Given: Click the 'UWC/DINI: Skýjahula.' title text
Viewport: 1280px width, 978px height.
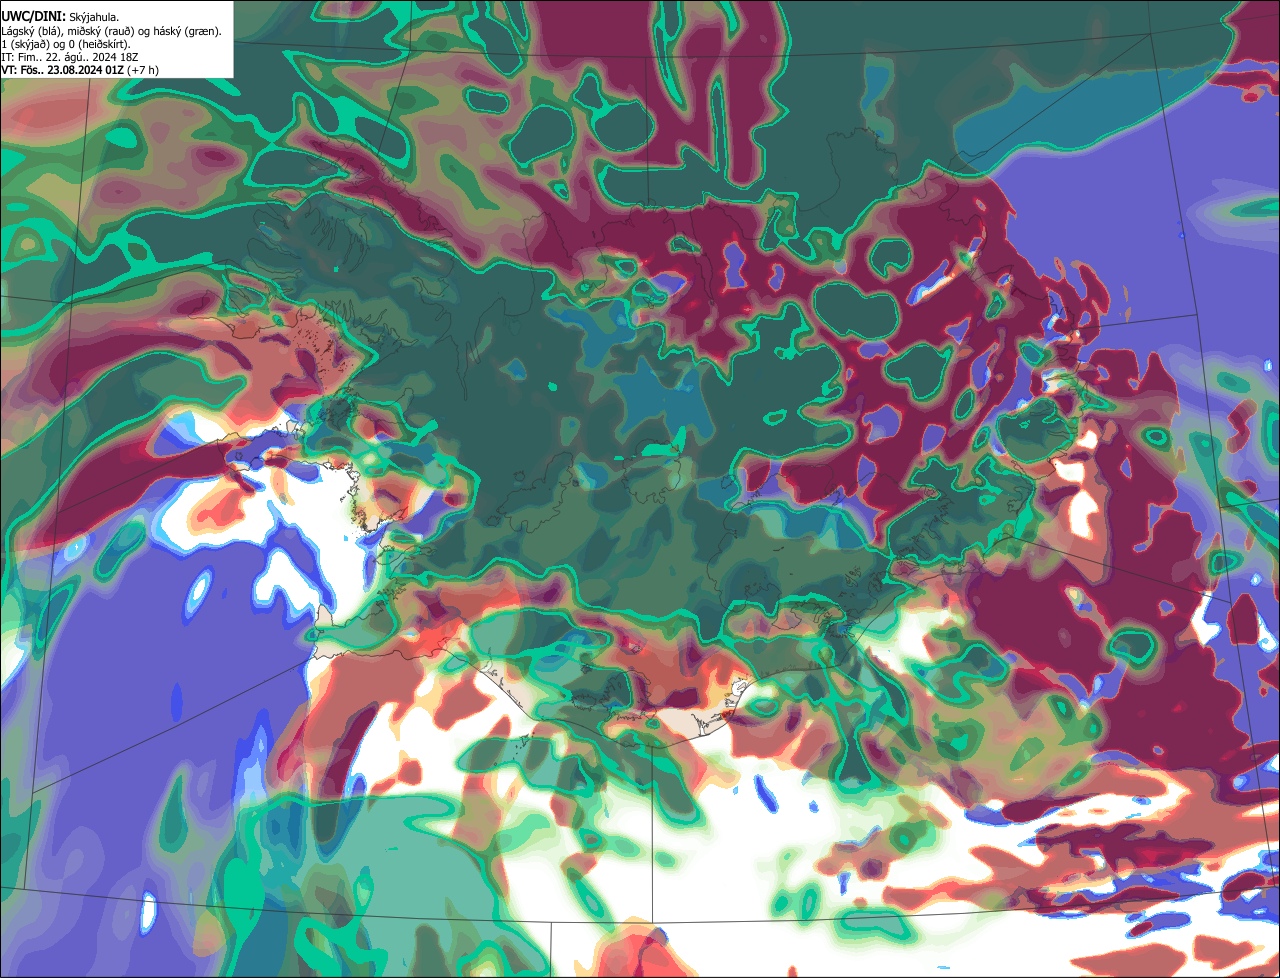Looking at the screenshot, I should click(x=60, y=17).
